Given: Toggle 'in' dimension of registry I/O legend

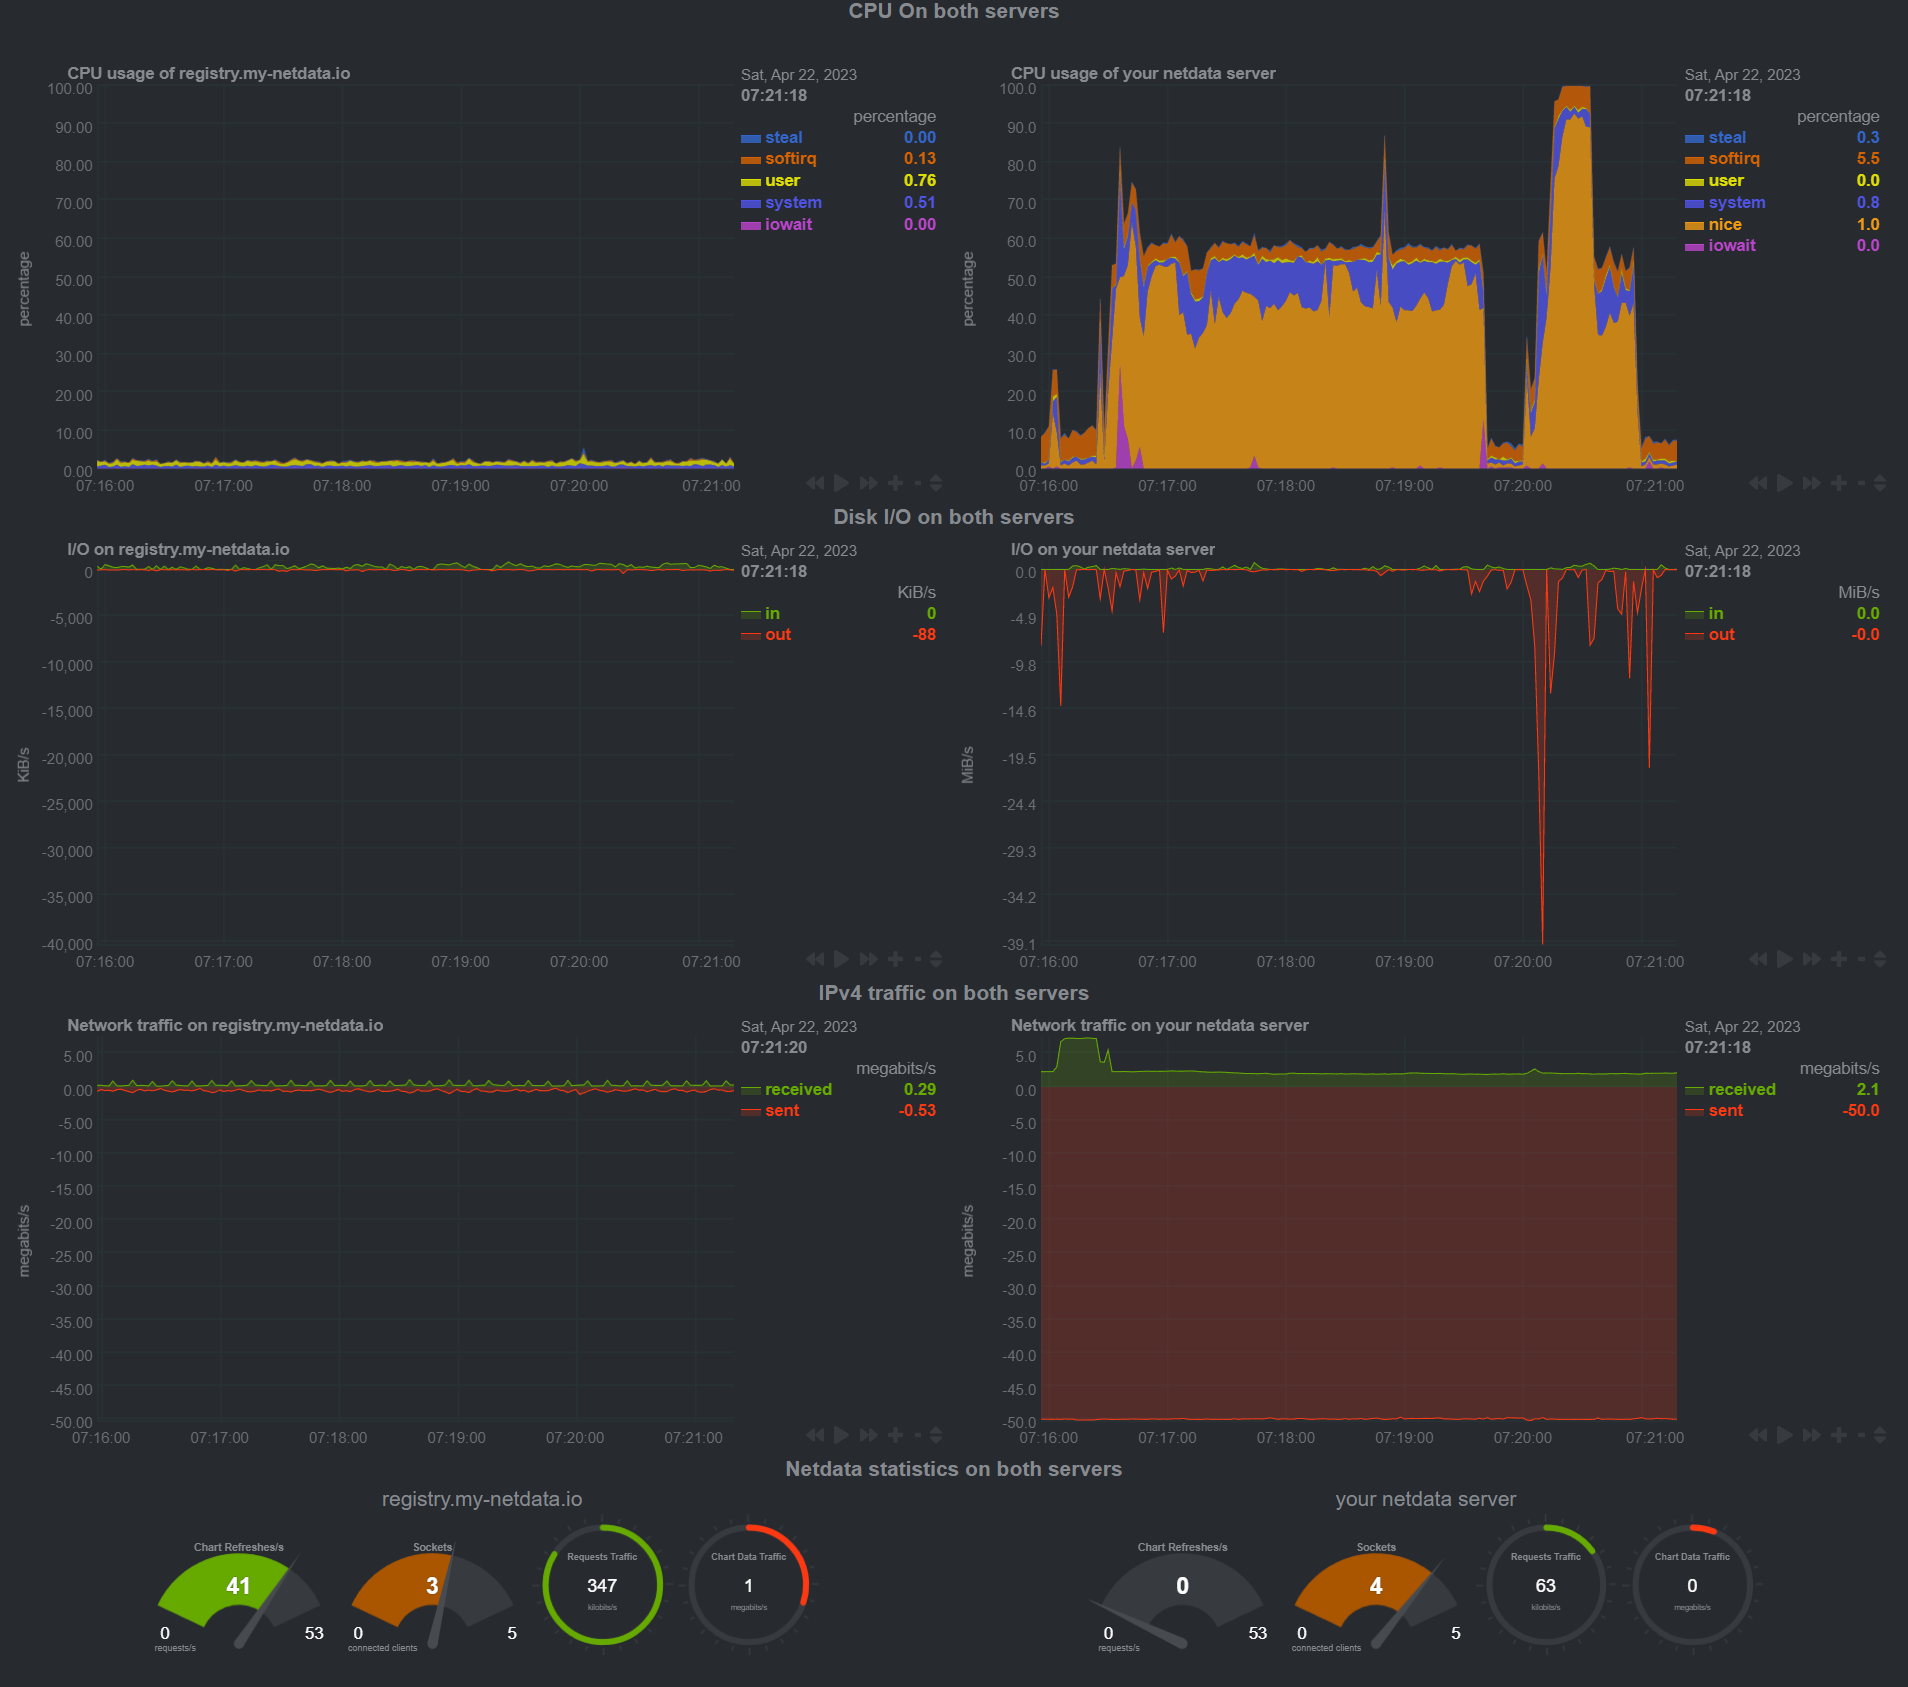Looking at the screenshot, I should click(772, 614).
